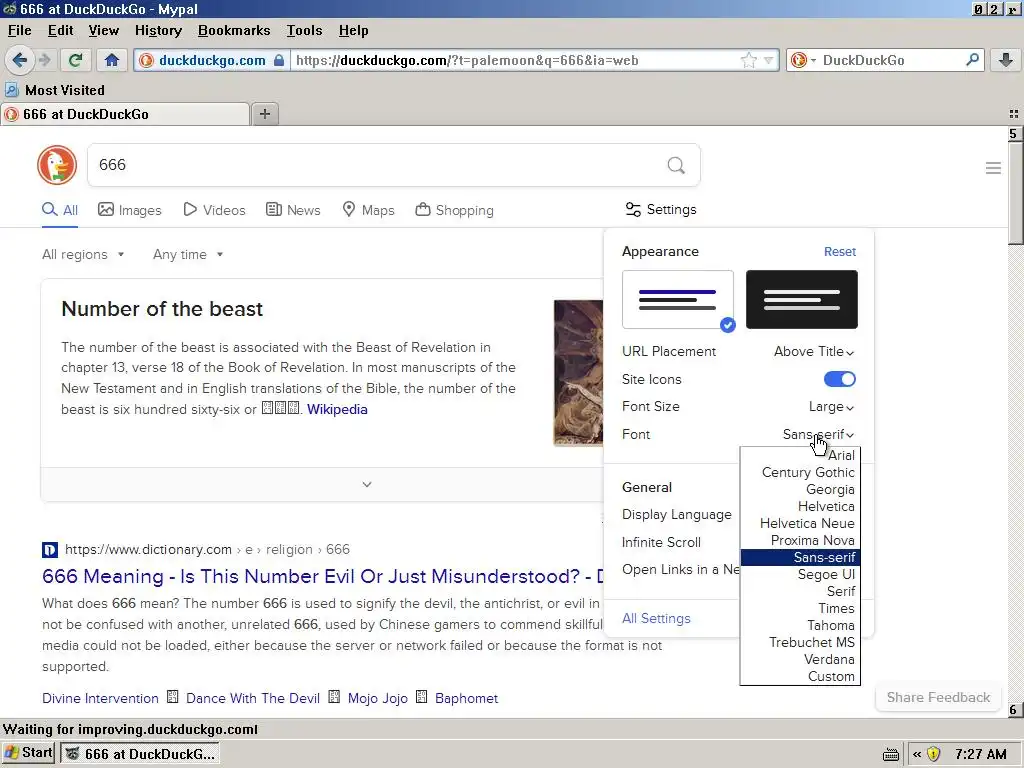Click the shield icon in system tray
The image size is (1024, 768).
[933, 754]
